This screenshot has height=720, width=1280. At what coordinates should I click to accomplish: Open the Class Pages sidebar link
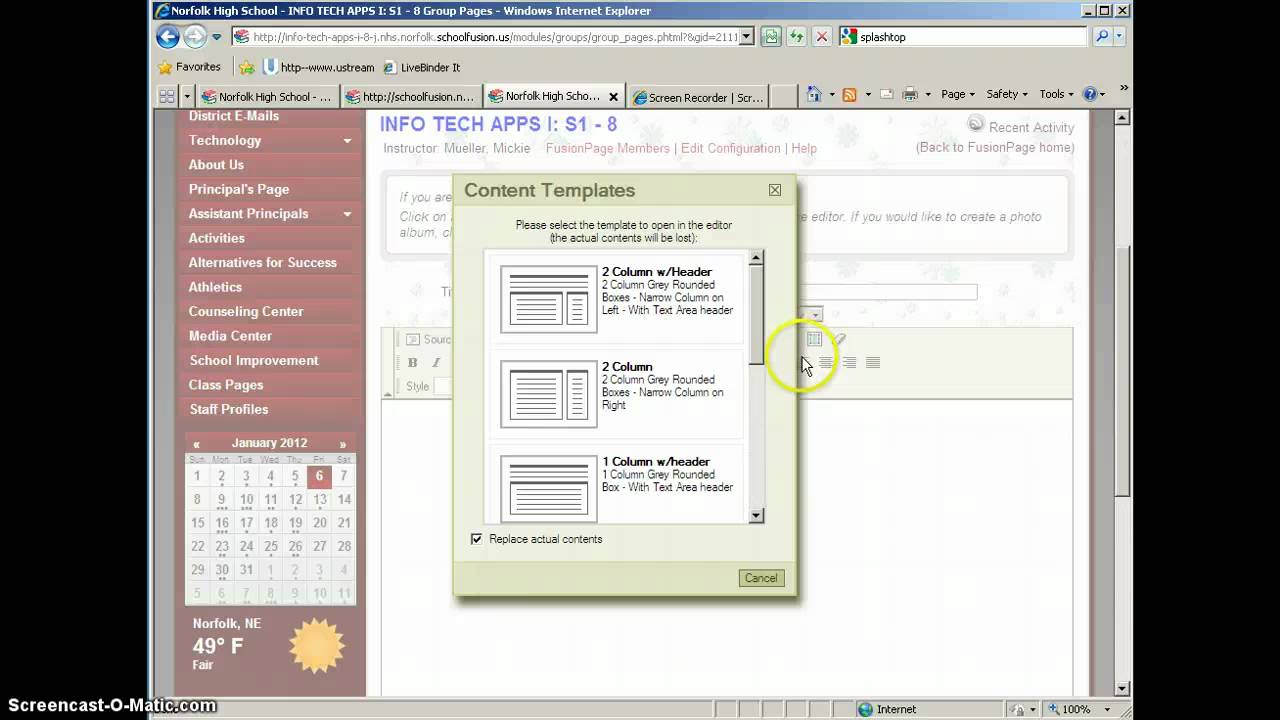coord(226,385)
